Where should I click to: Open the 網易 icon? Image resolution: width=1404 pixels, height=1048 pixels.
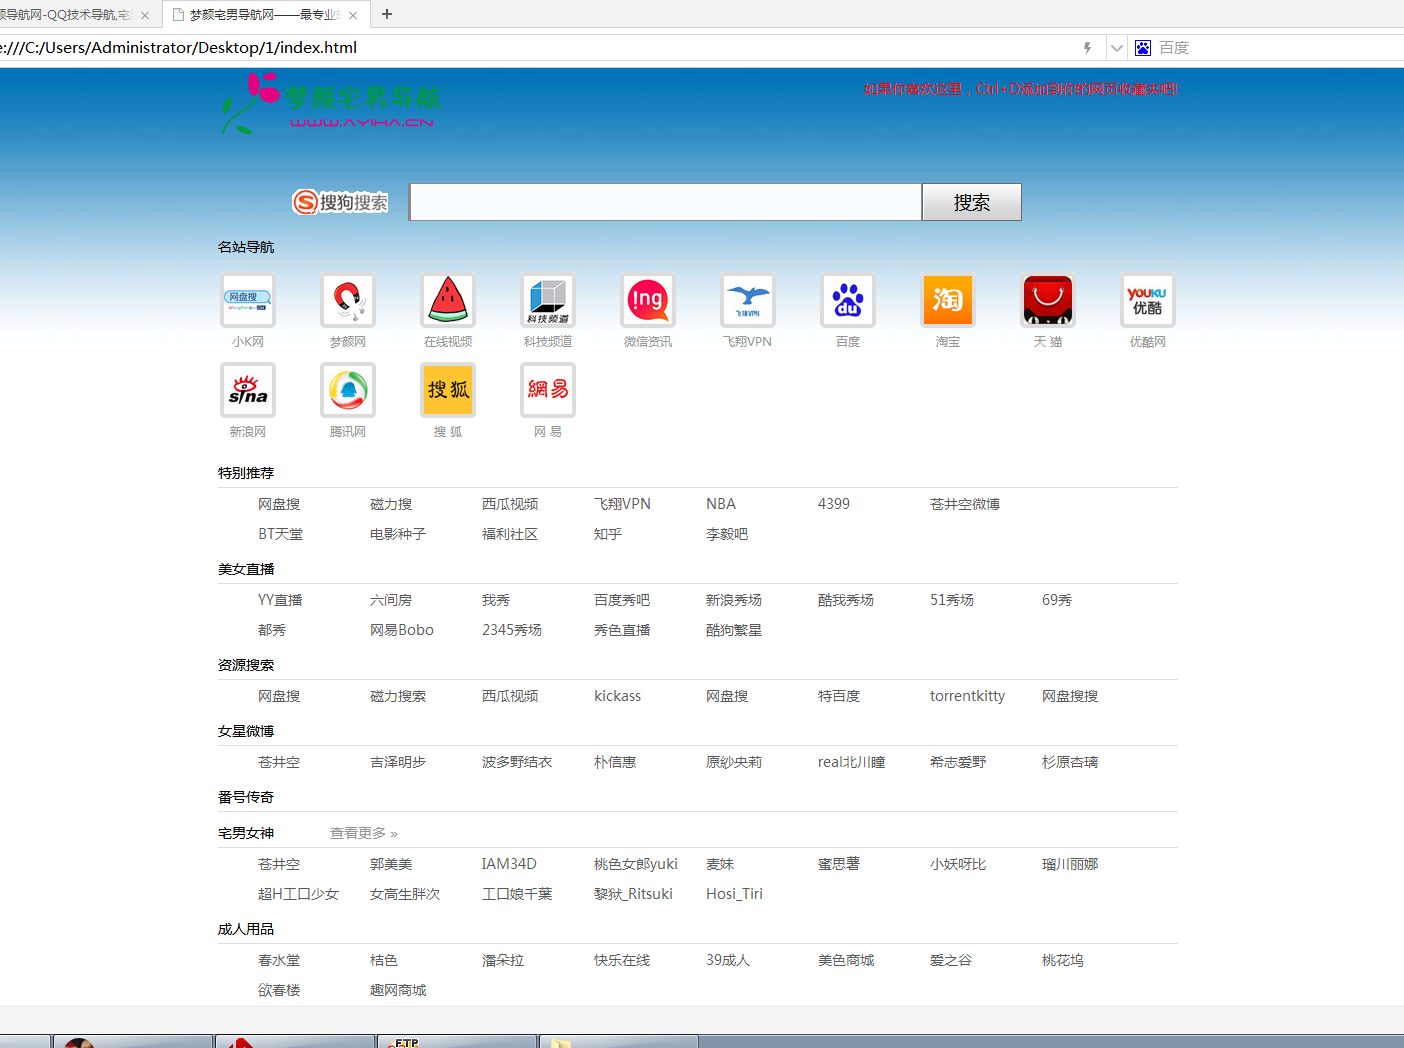click(x=548, y=390)
